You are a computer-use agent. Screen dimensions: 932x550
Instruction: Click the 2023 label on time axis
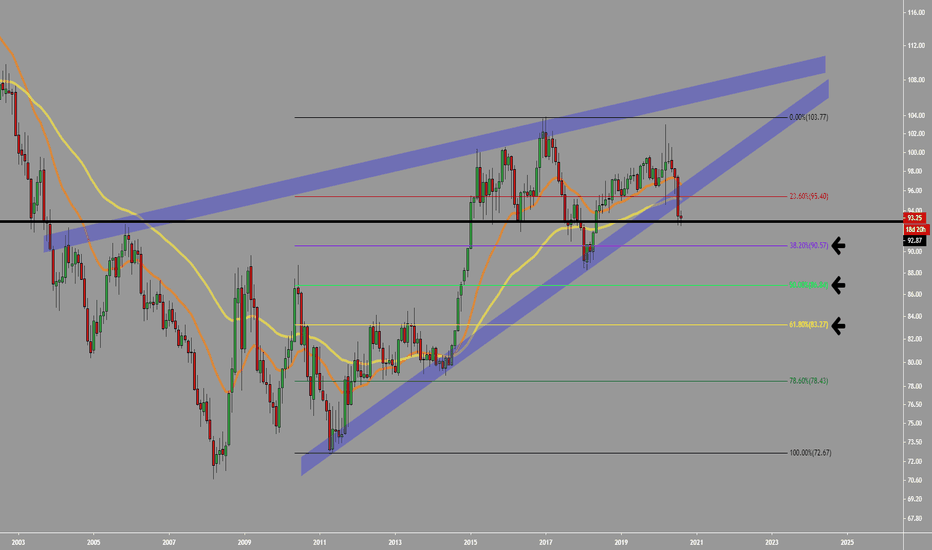tap(772, 542)
